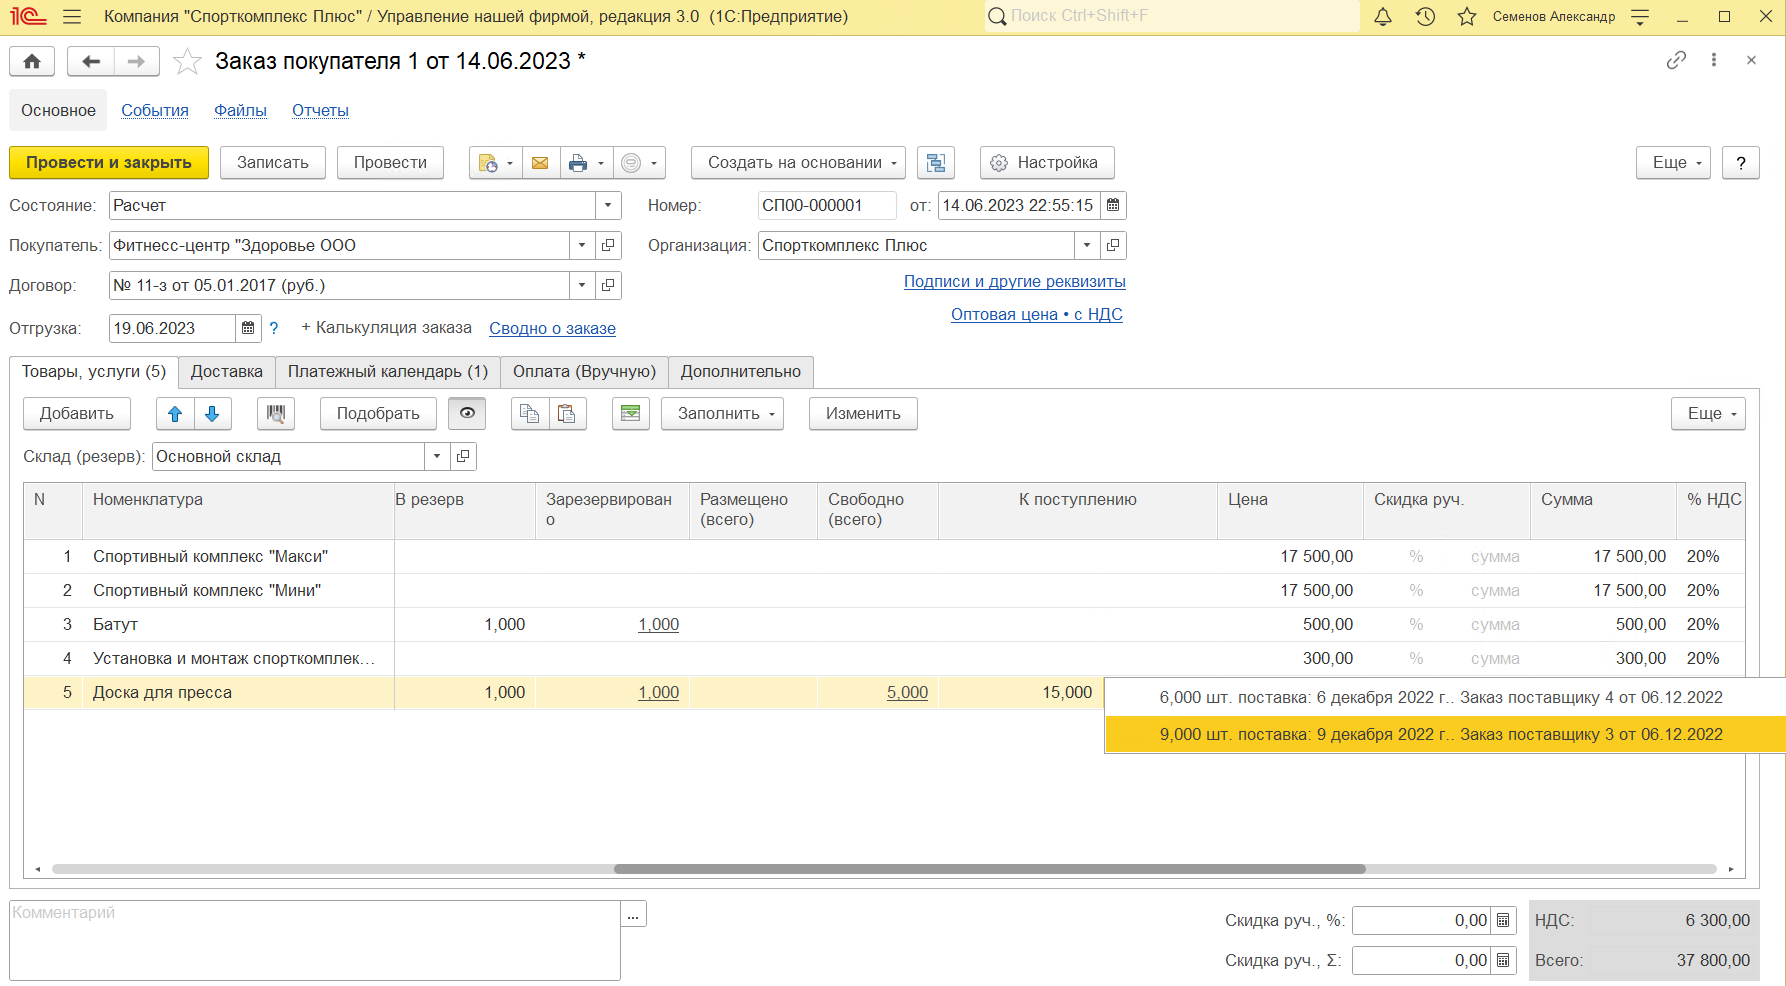The width and height of the screenshot is (1786, 986).
Task: Switch to Отчеты section
Action: tap(320, 111)
